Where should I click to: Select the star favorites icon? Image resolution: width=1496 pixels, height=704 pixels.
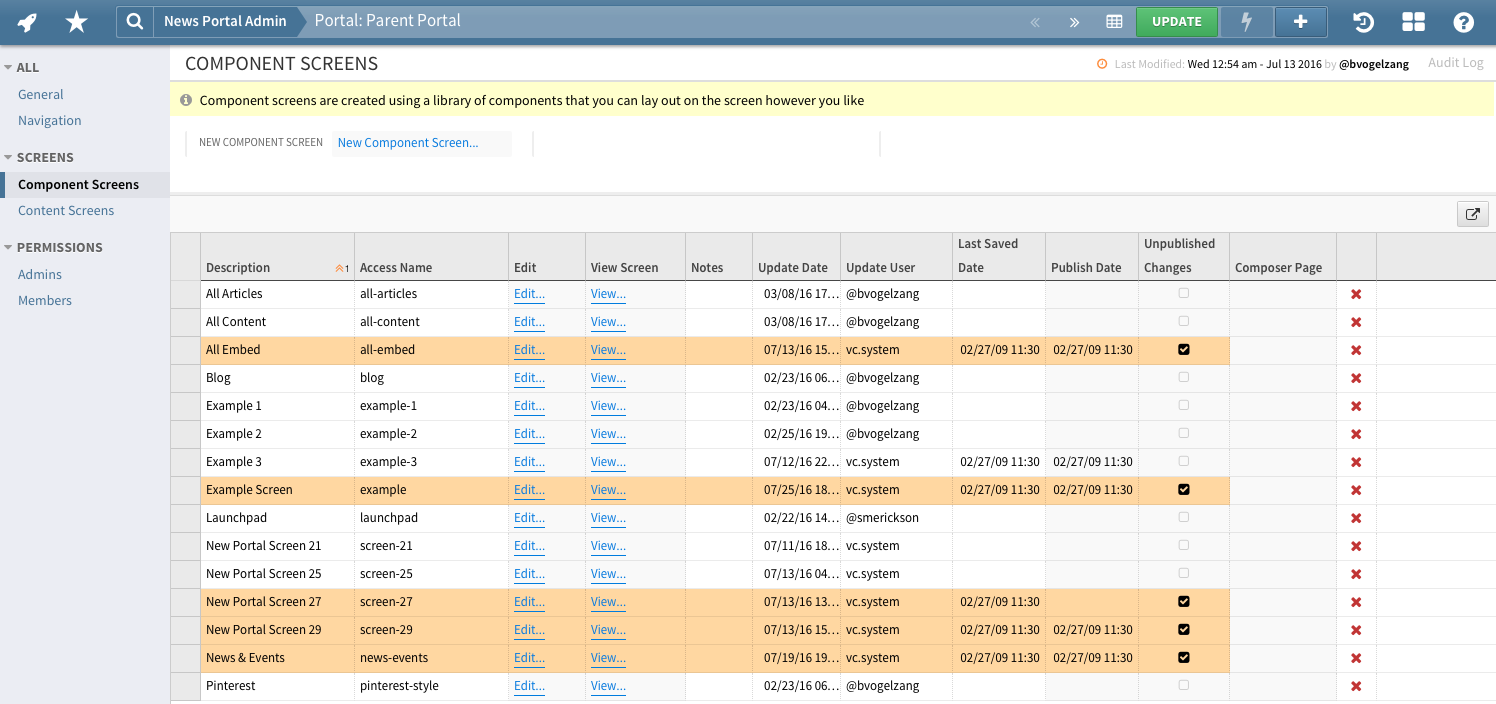pyautogui.click(x=75, y=21)
